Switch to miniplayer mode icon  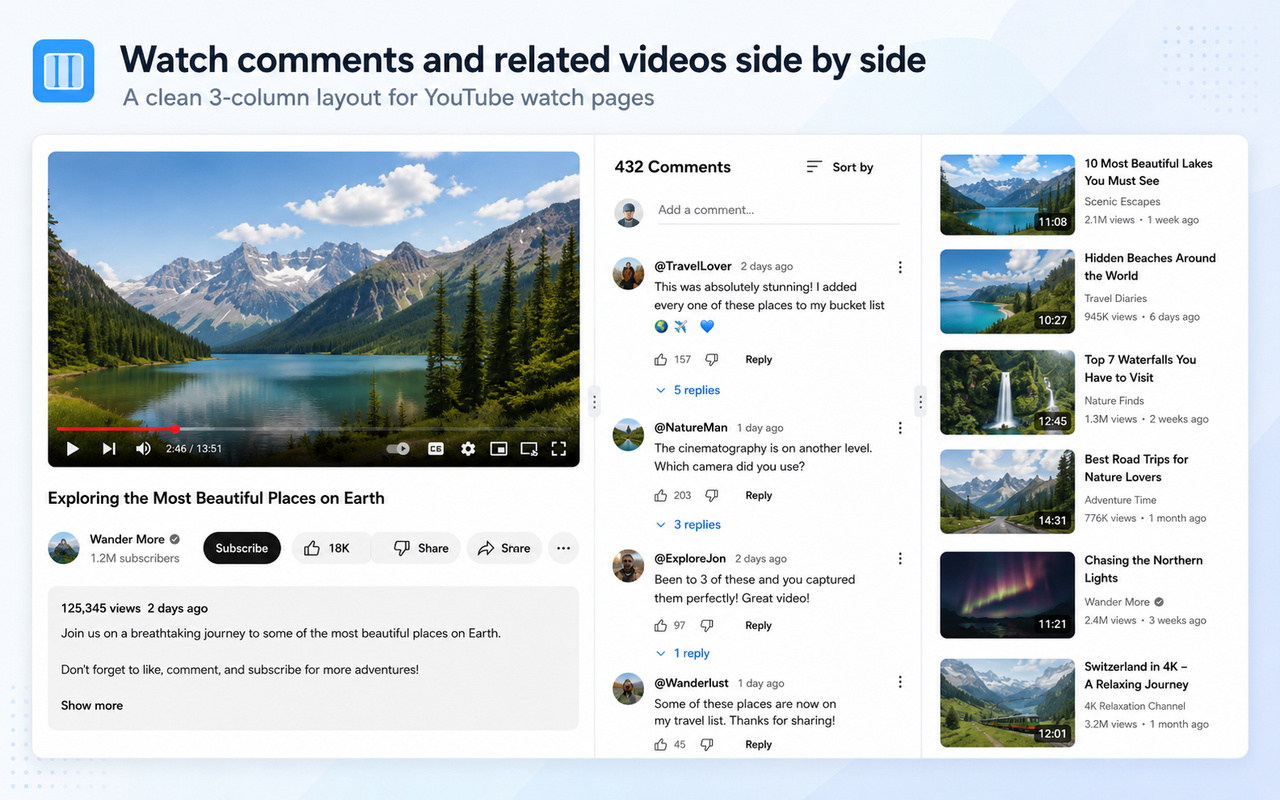pos(498,449)
